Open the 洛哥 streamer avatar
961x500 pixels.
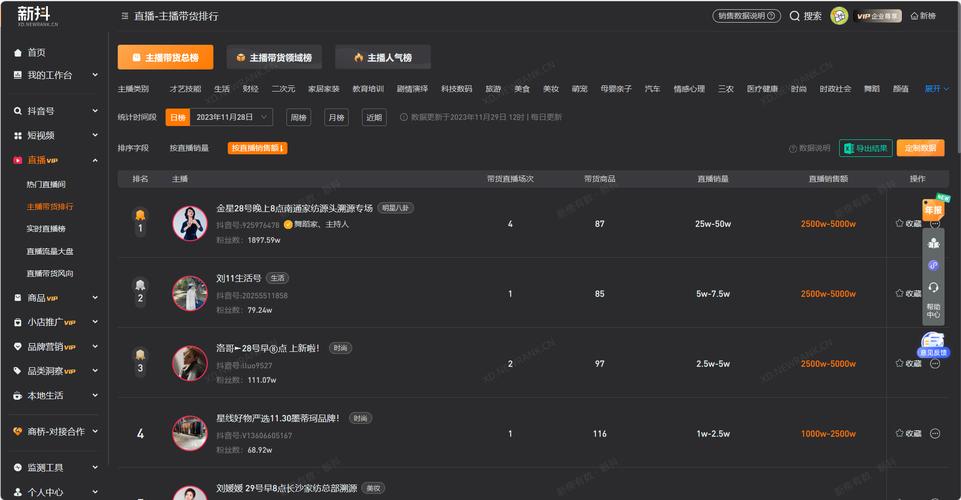pyautogui.click(x=190, y=363)
